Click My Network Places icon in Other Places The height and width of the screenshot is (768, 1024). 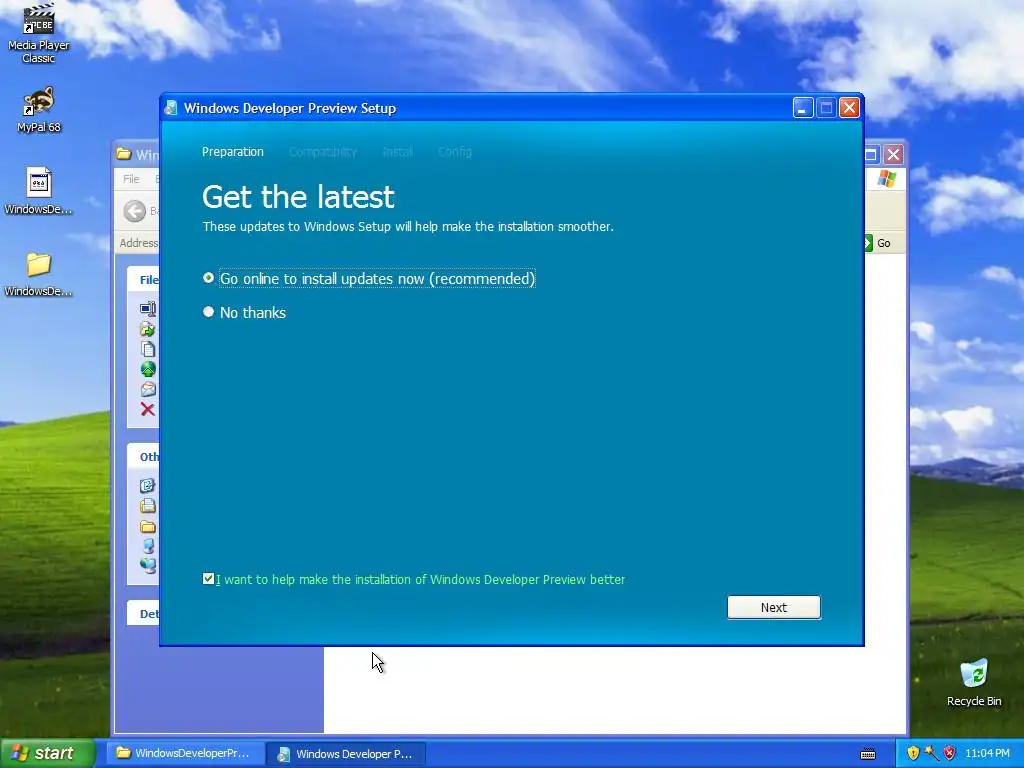pos(148,566)
